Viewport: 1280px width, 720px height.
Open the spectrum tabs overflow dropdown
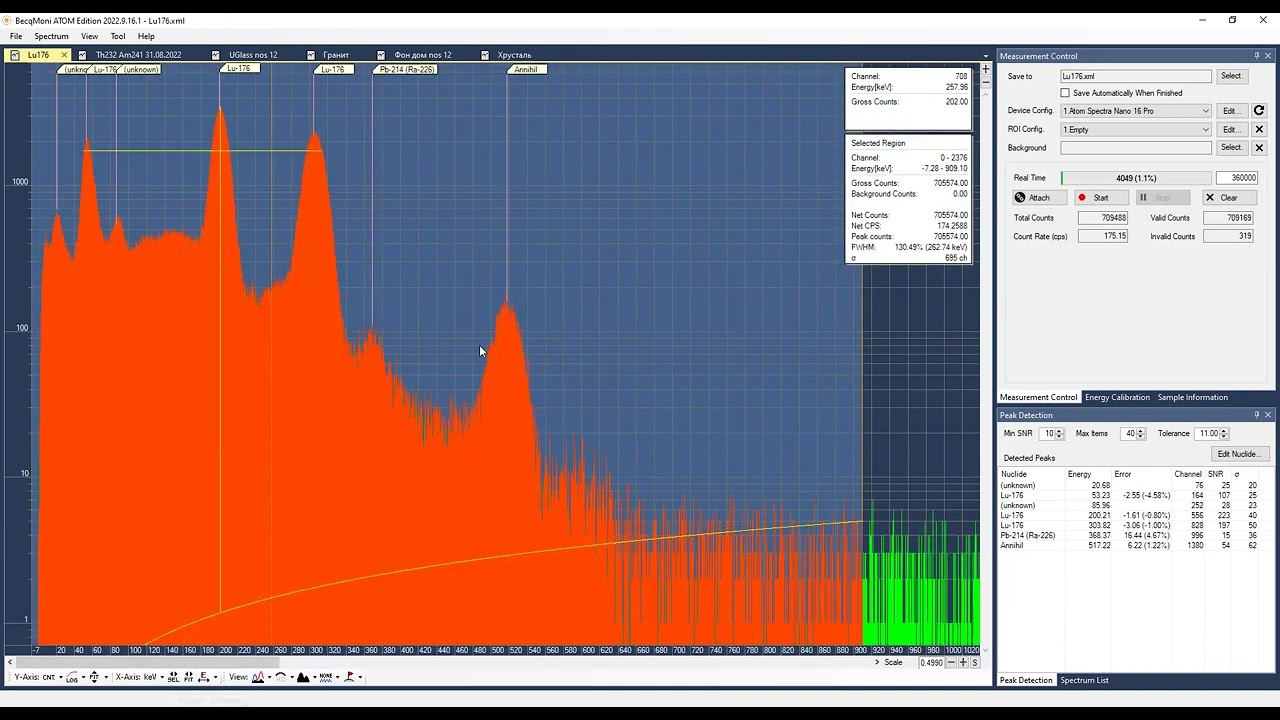[x=986, y=56]
